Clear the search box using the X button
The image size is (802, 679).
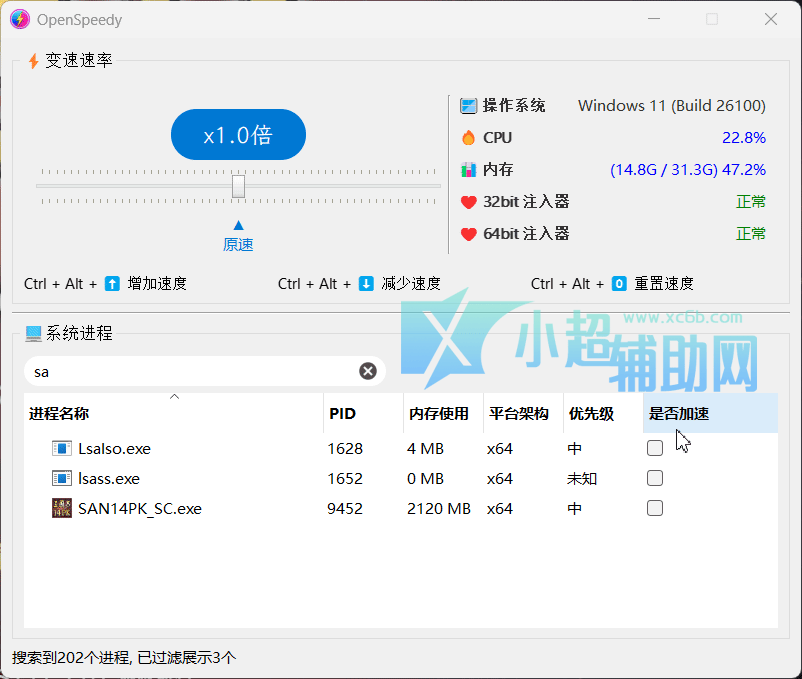coord(368,371)
